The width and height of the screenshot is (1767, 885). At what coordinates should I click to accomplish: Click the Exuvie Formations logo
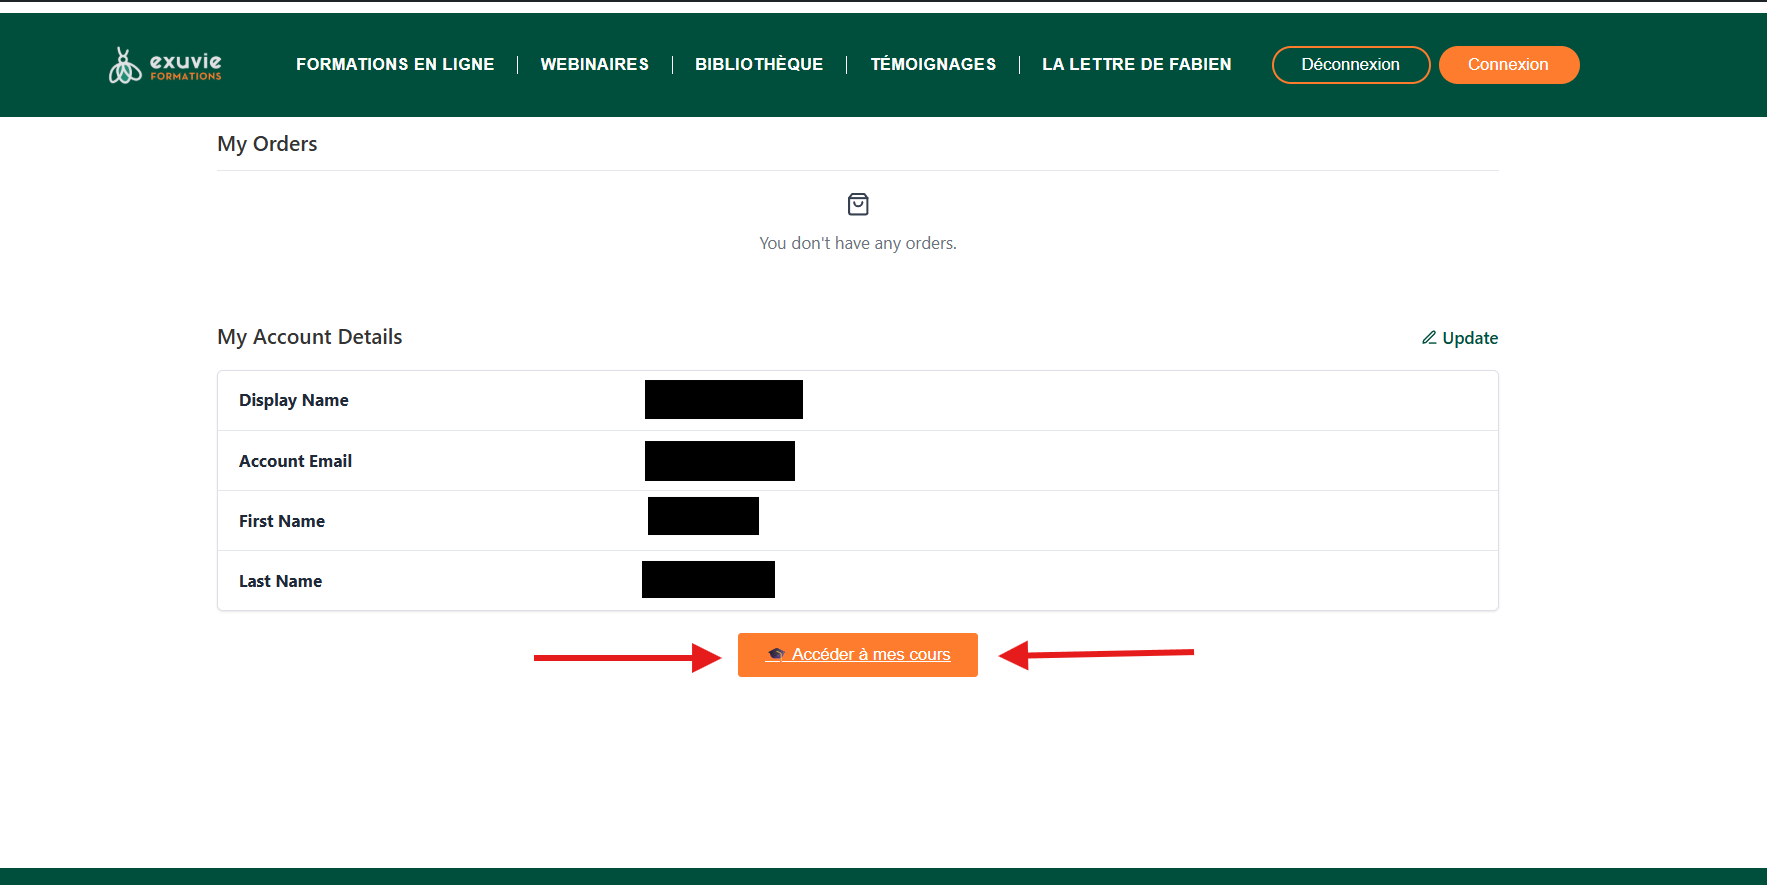click(165, 66)
